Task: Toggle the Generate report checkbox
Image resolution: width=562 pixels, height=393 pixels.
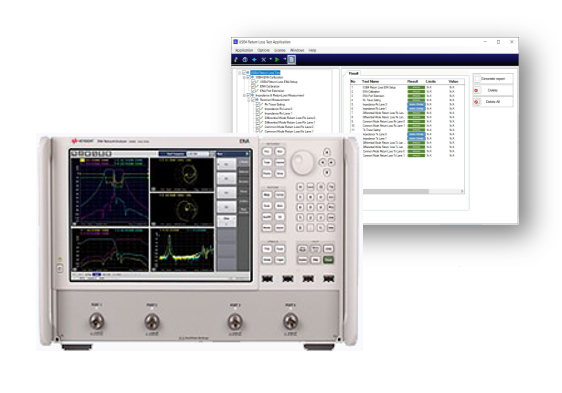Action: pos(477,79)
